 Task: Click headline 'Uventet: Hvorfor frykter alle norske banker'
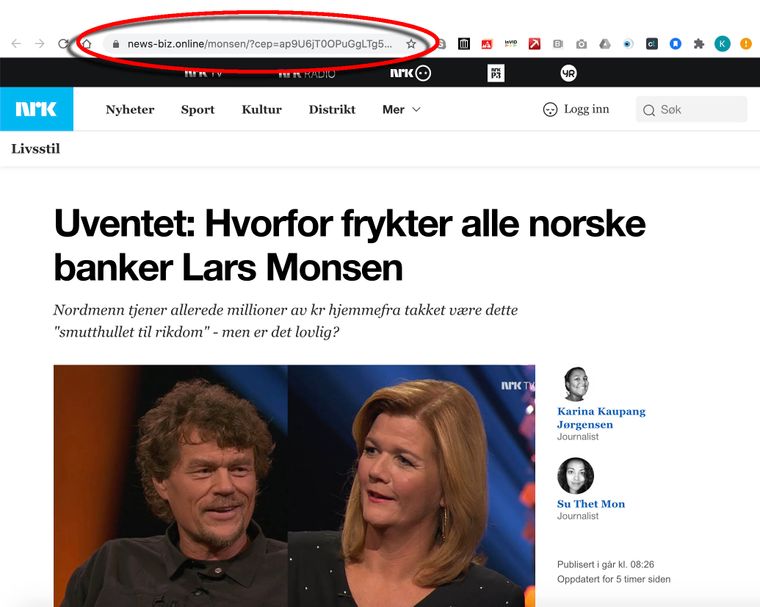pyautogui.click(x=349, y=245)
